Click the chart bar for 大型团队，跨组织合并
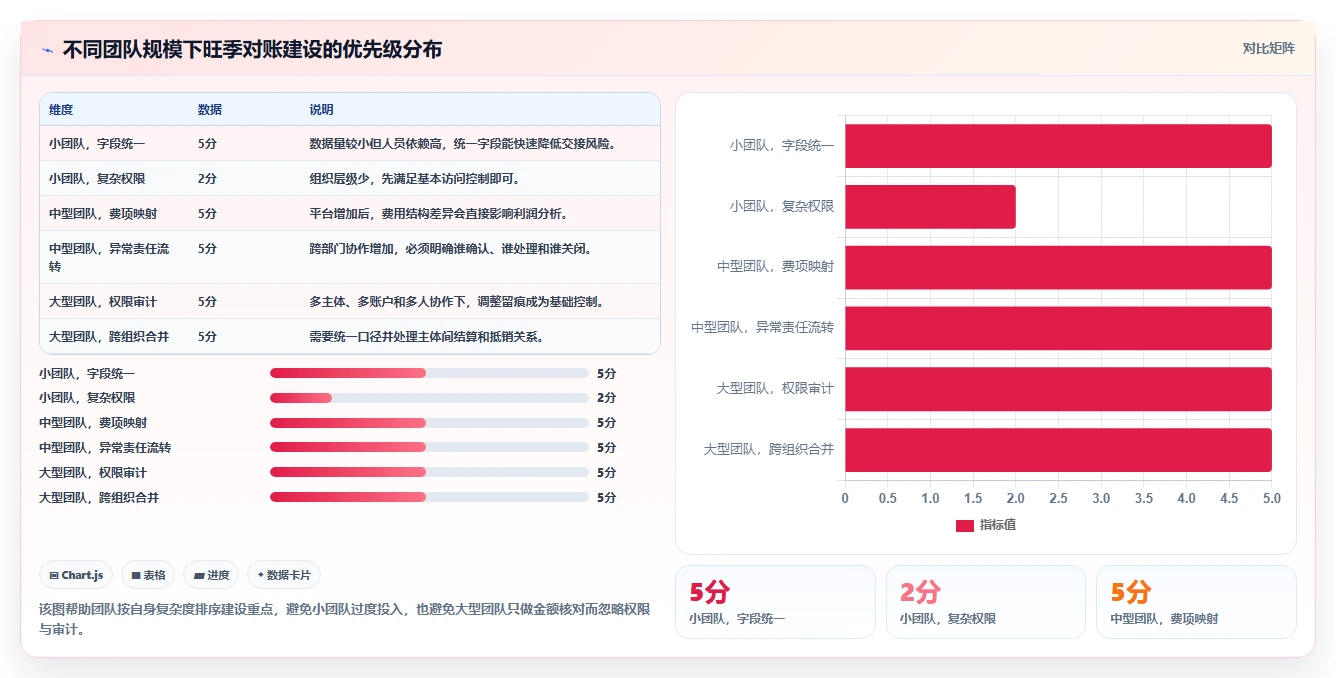 point(1058,450)
